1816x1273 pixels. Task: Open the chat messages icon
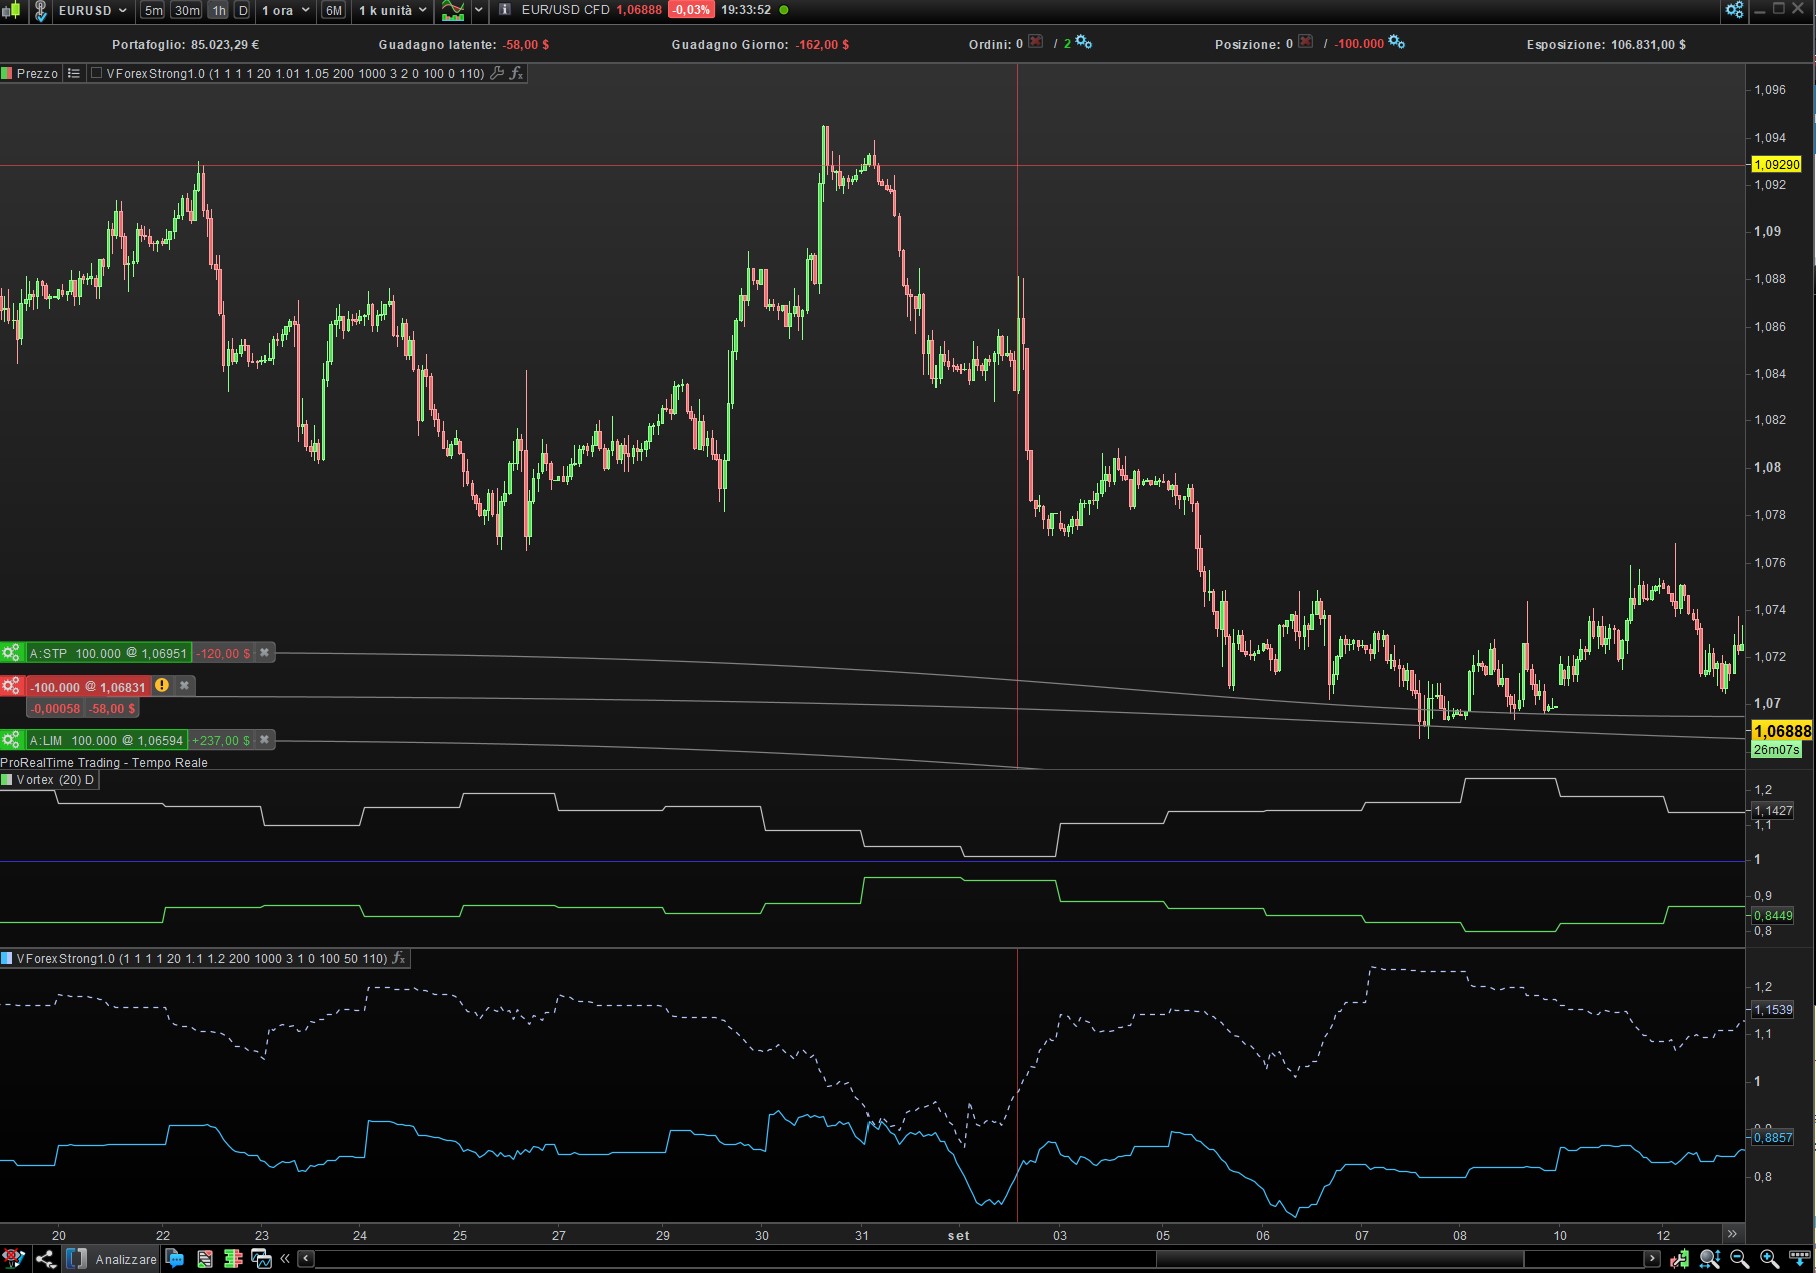click(x=175, y=1259)
